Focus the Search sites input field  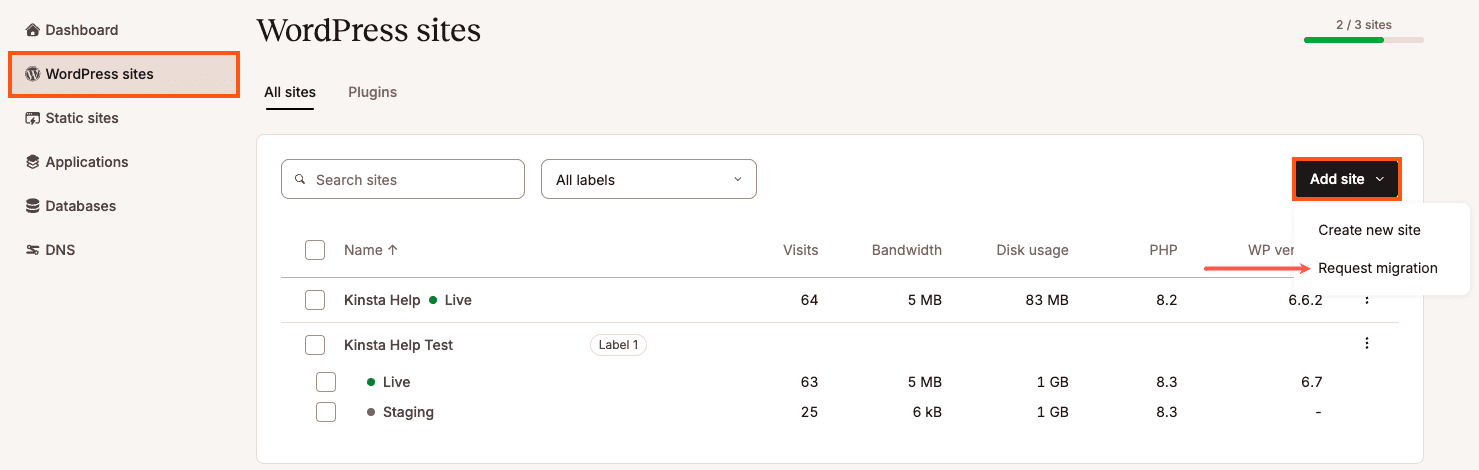(x=403, y=180)
